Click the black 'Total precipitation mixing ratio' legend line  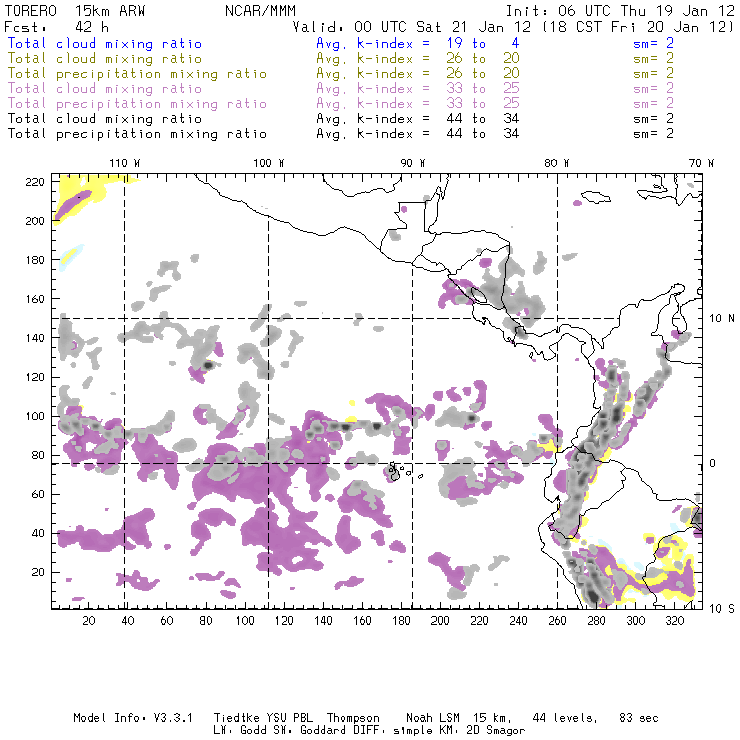(x=137, y=134)
